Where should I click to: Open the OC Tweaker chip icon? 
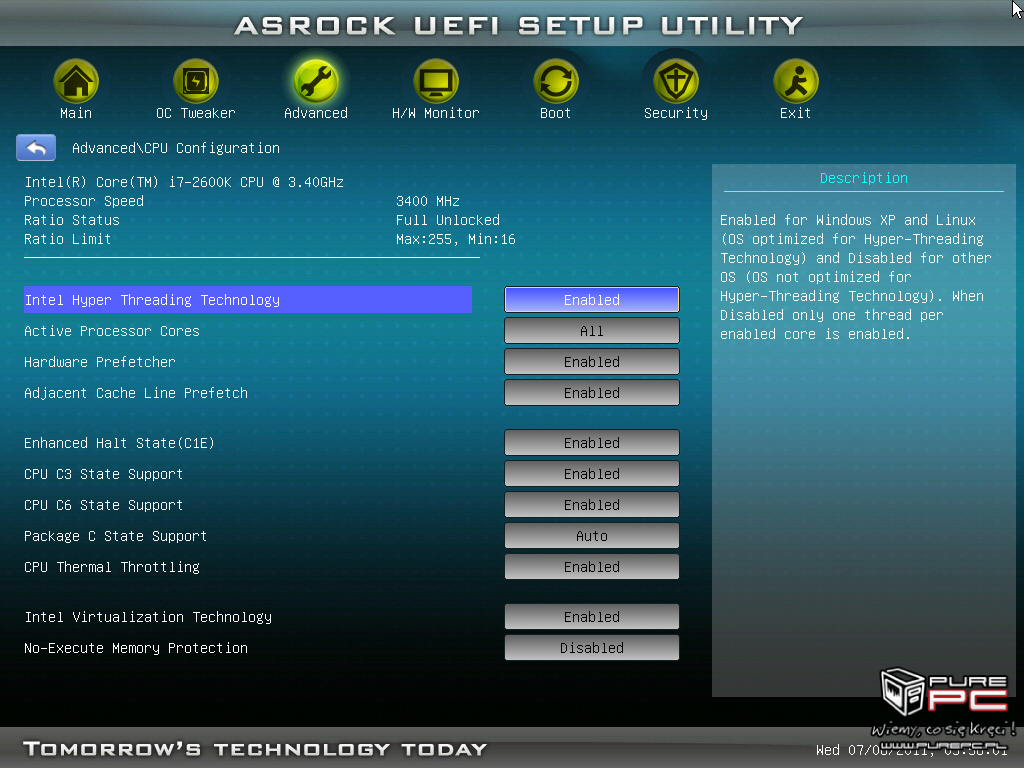click(x=195, y=81)
